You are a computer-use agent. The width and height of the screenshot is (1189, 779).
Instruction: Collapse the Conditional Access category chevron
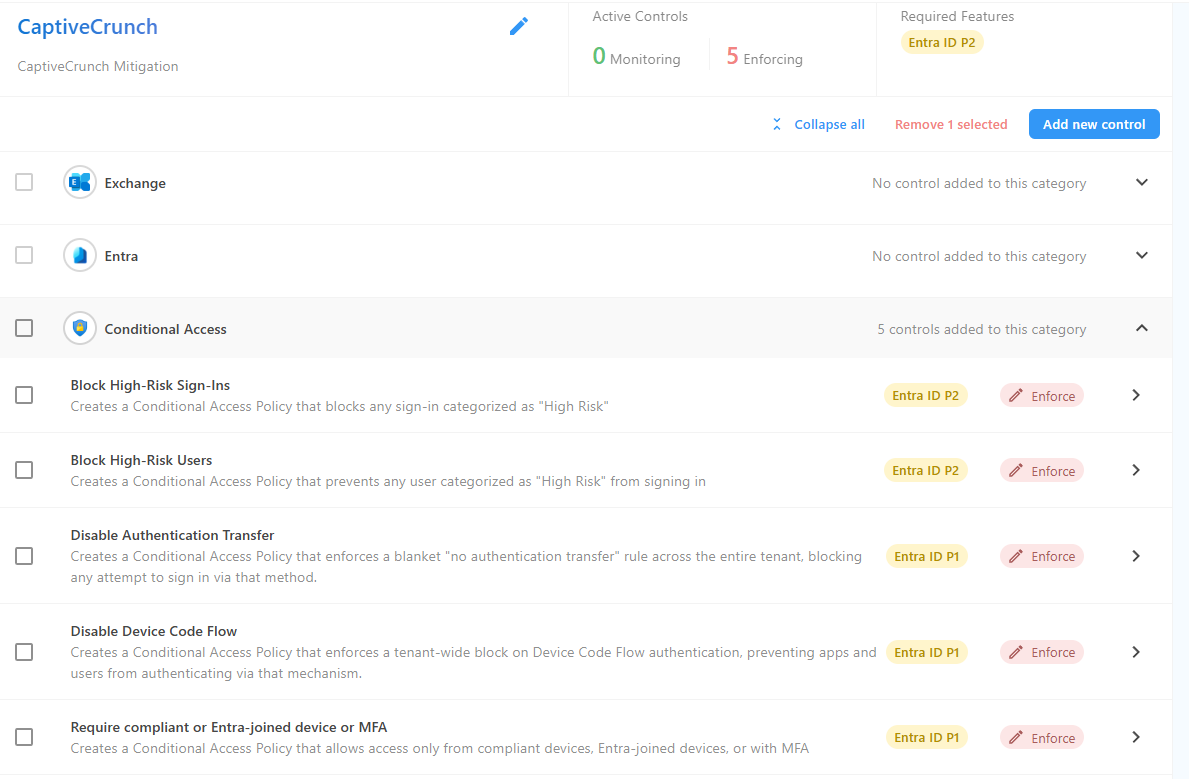1142,328
